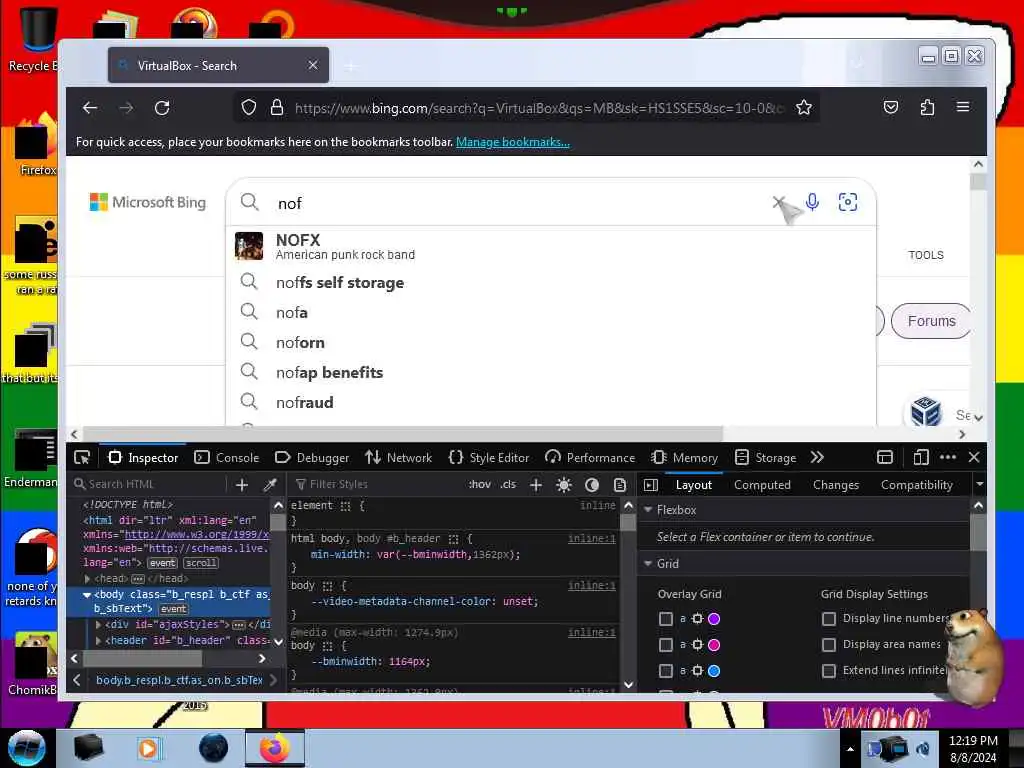Open the Microsoft Bing logo home link

(x=148, y=202)
